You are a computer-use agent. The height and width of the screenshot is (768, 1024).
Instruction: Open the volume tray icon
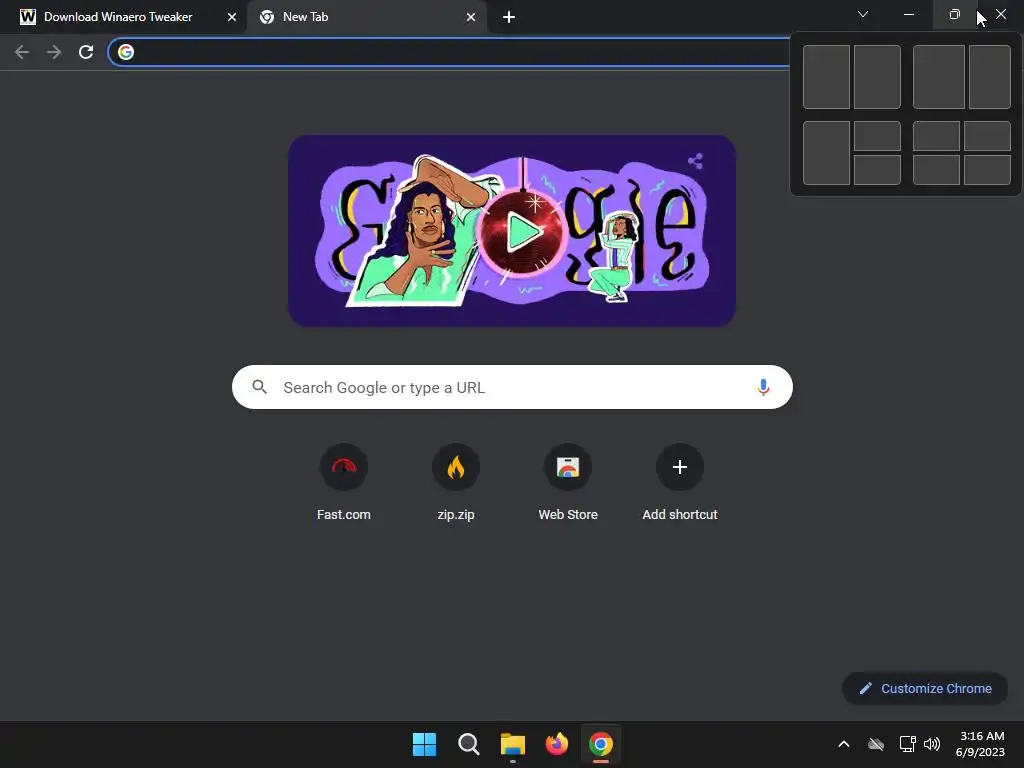tap(932, 744)
